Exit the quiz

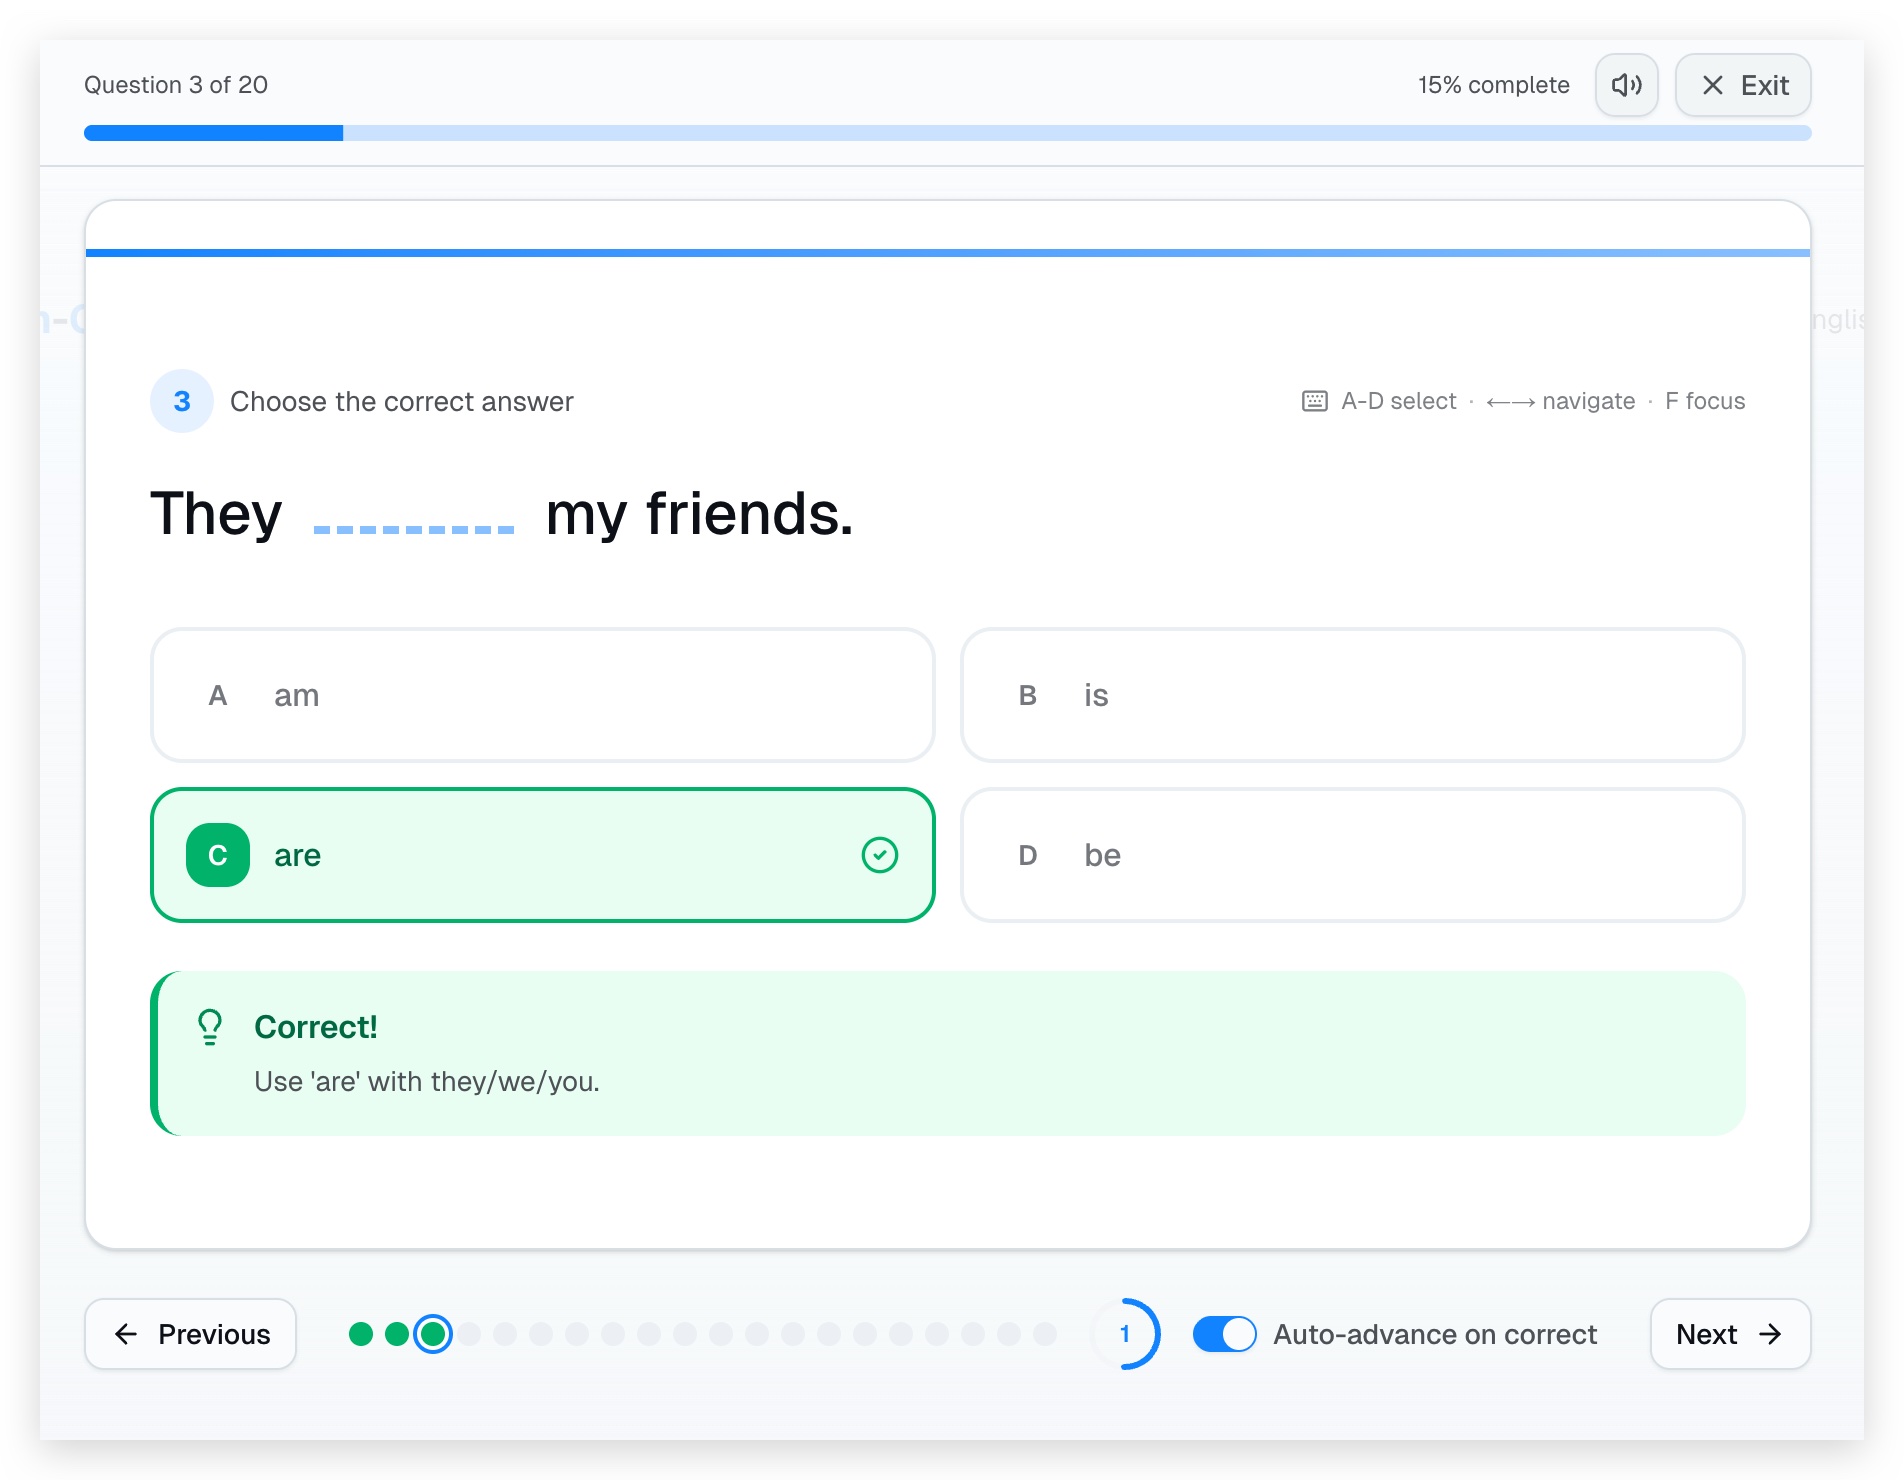pos(1742,85)
